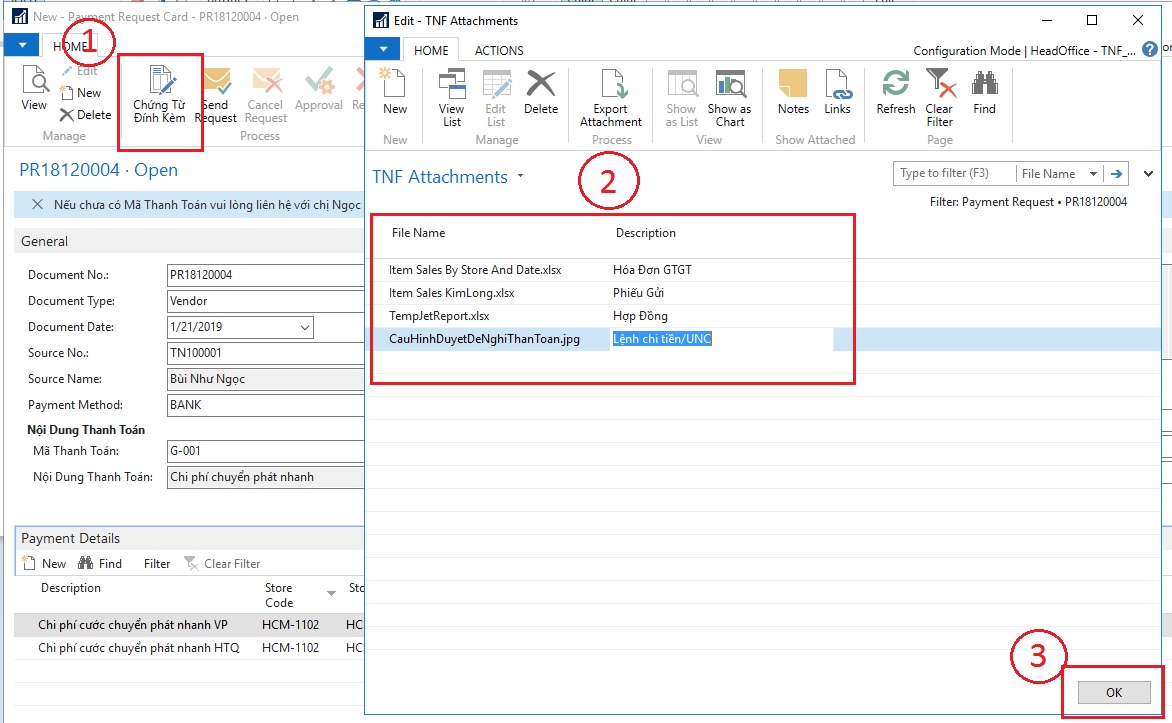The image size is (1172, 723).
Task: Delete the selected attachment via ribbon Delete
Action: (x=540, y=91)
